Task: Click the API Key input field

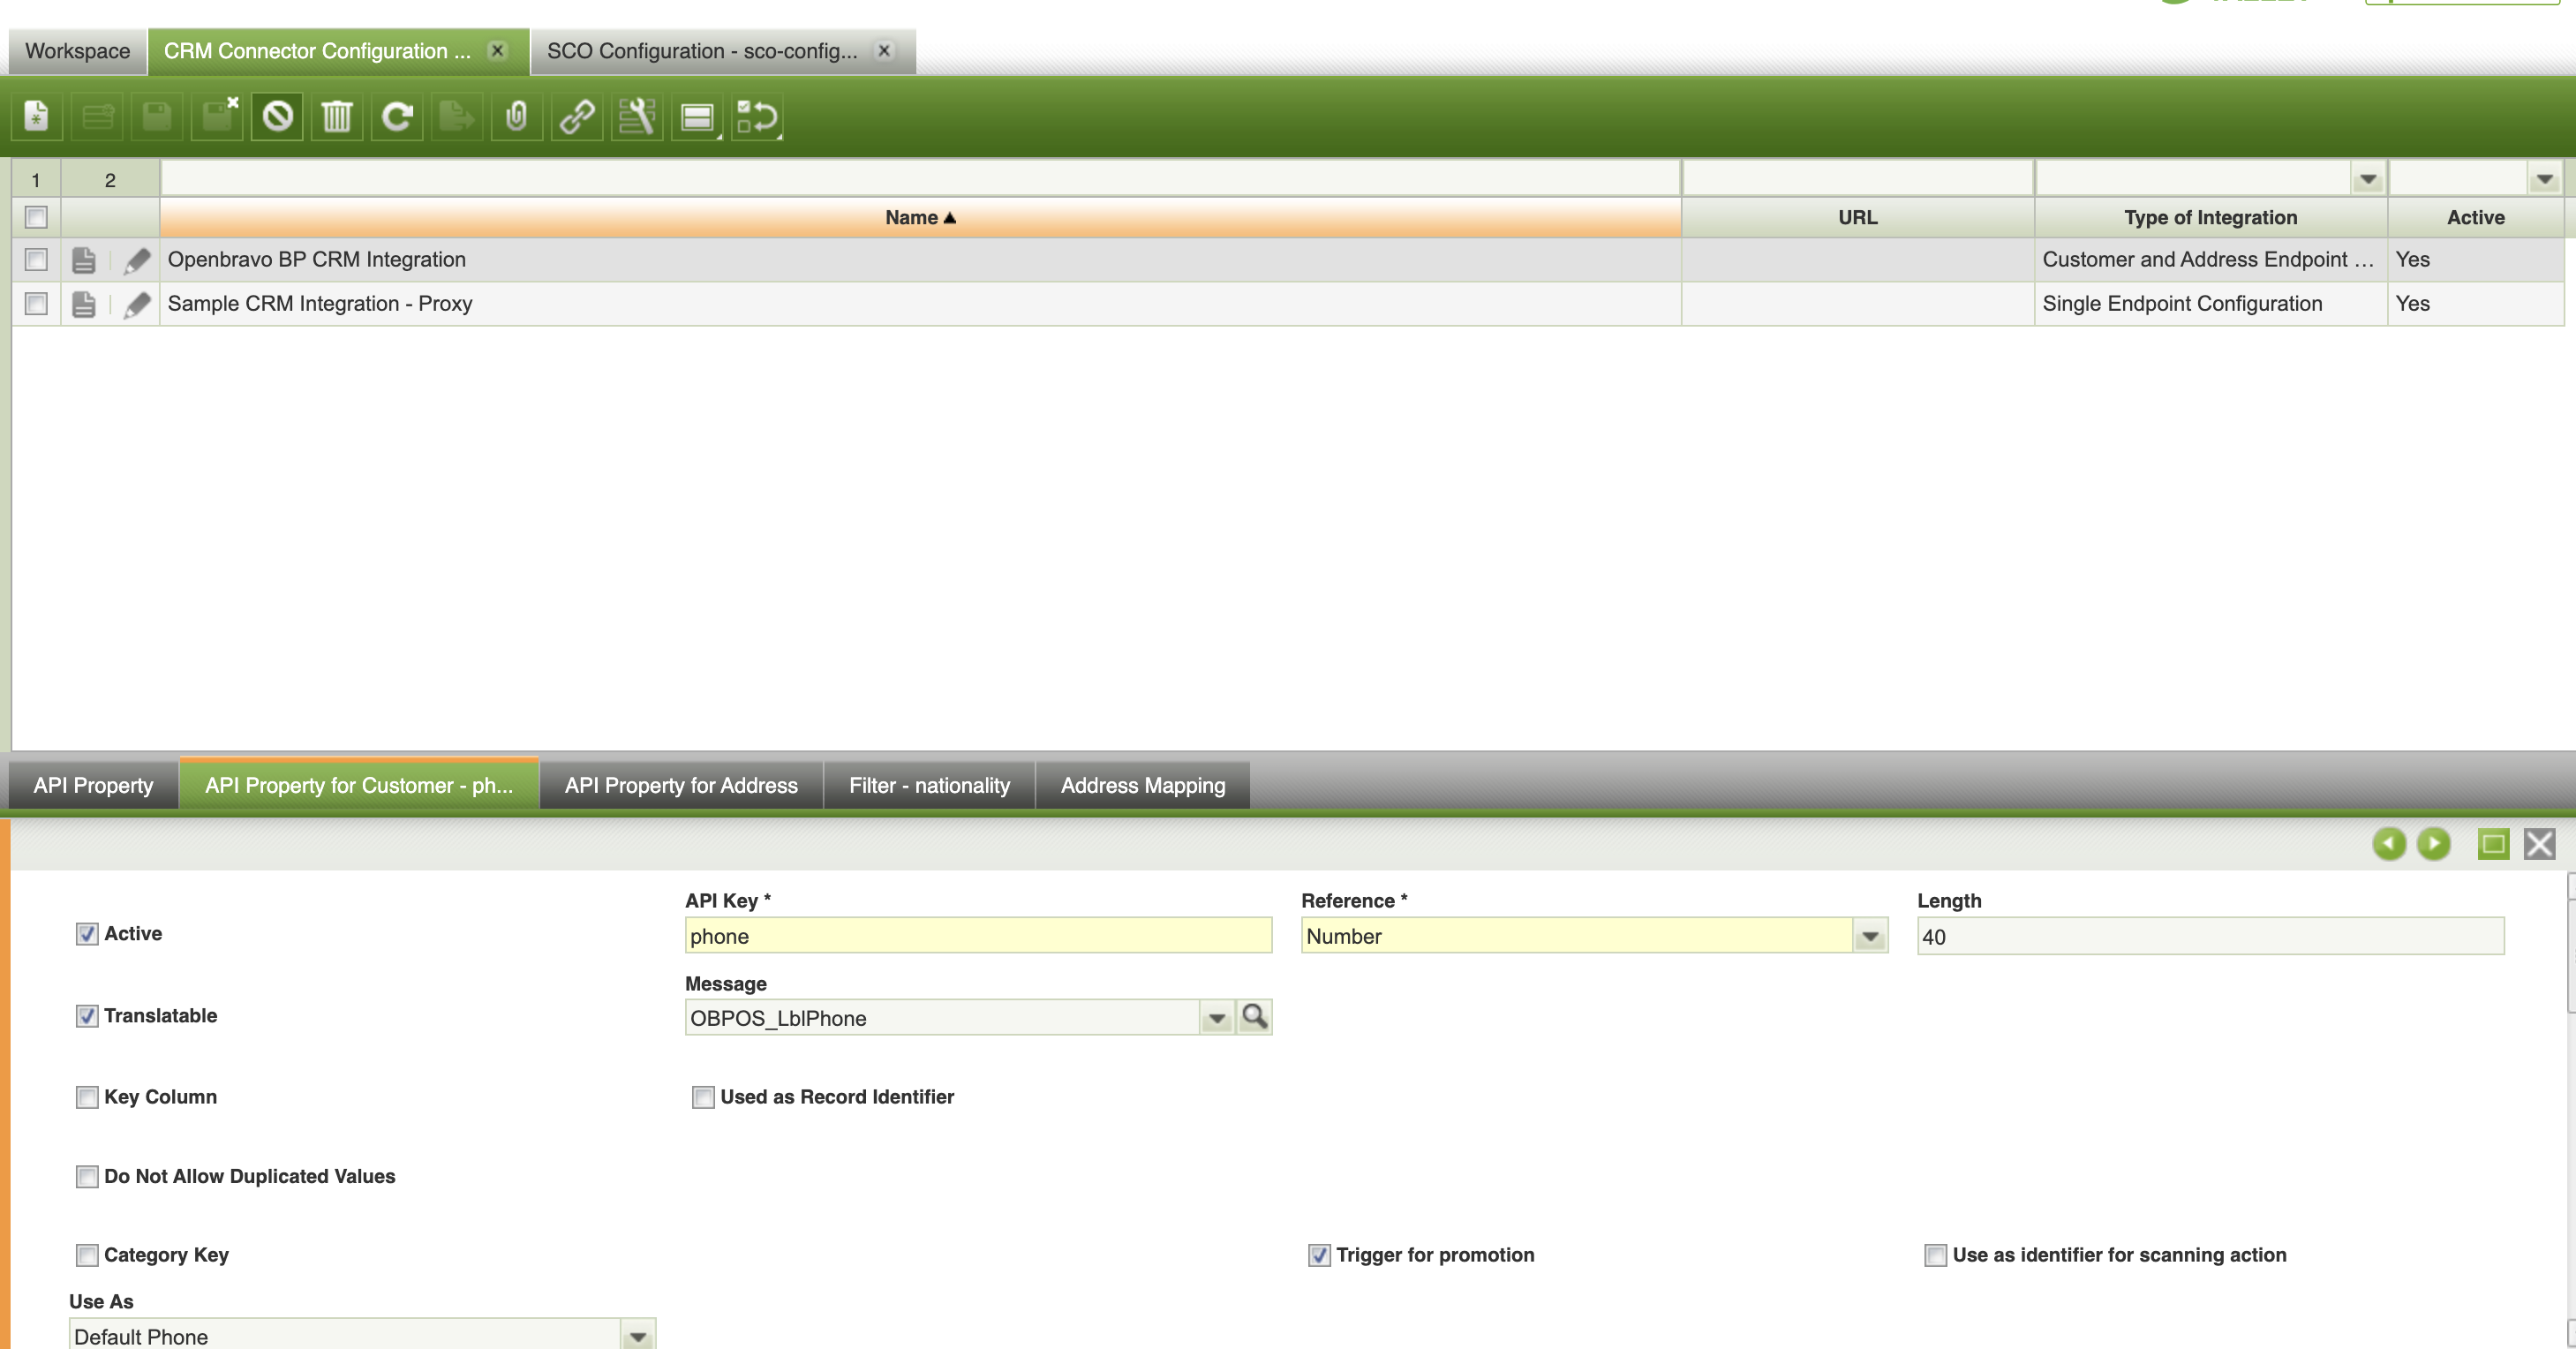Action: [977, 937]
